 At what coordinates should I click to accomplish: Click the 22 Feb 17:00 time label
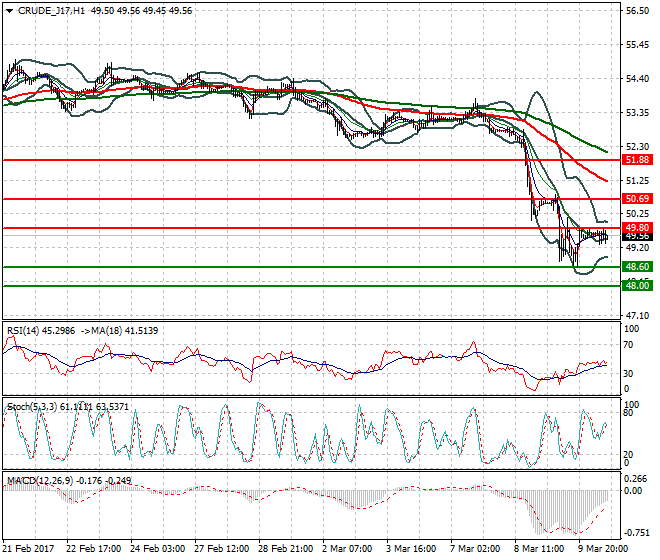click(93, 549)
